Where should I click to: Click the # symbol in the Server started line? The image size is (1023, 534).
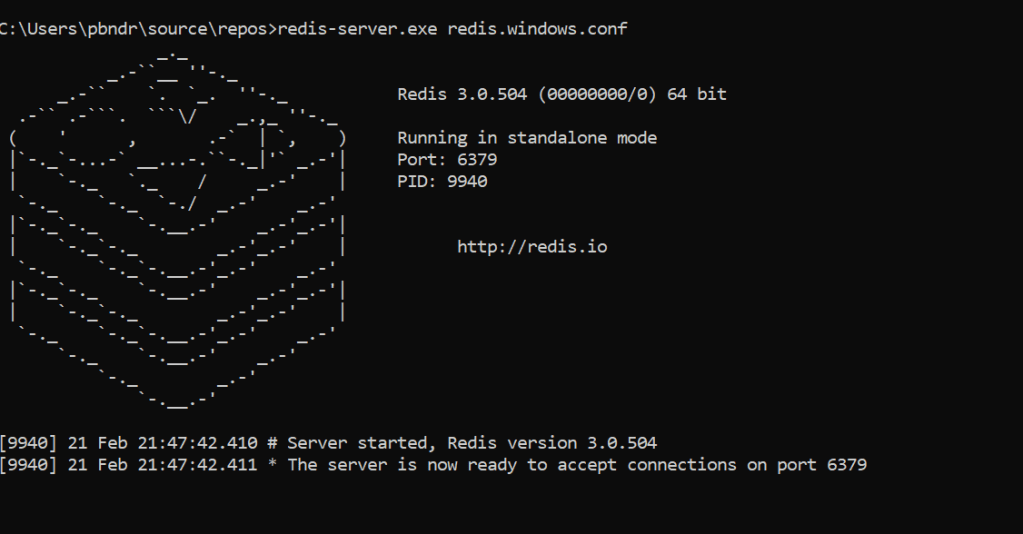(273, 443)
